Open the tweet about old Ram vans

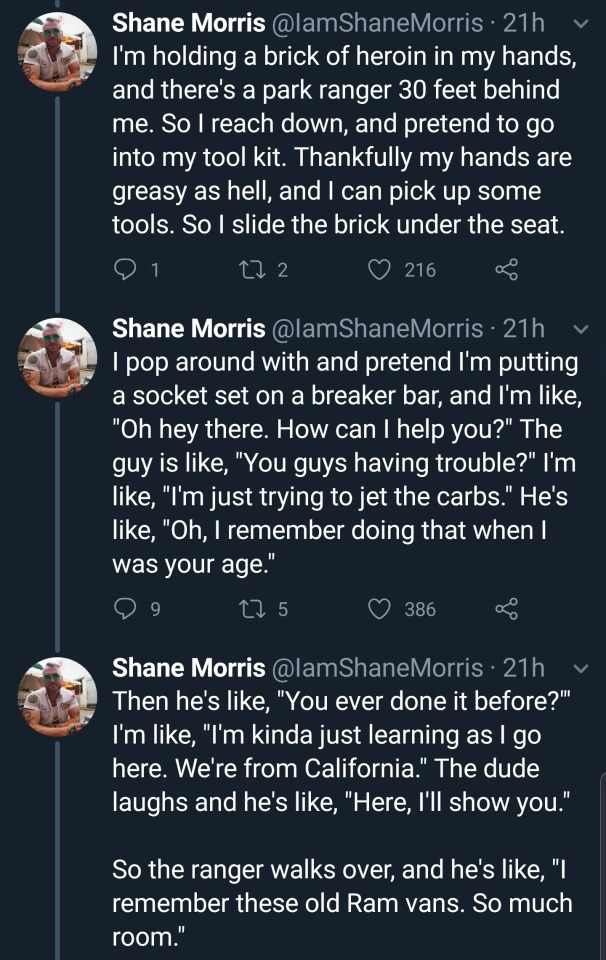(x=342, y=800)
